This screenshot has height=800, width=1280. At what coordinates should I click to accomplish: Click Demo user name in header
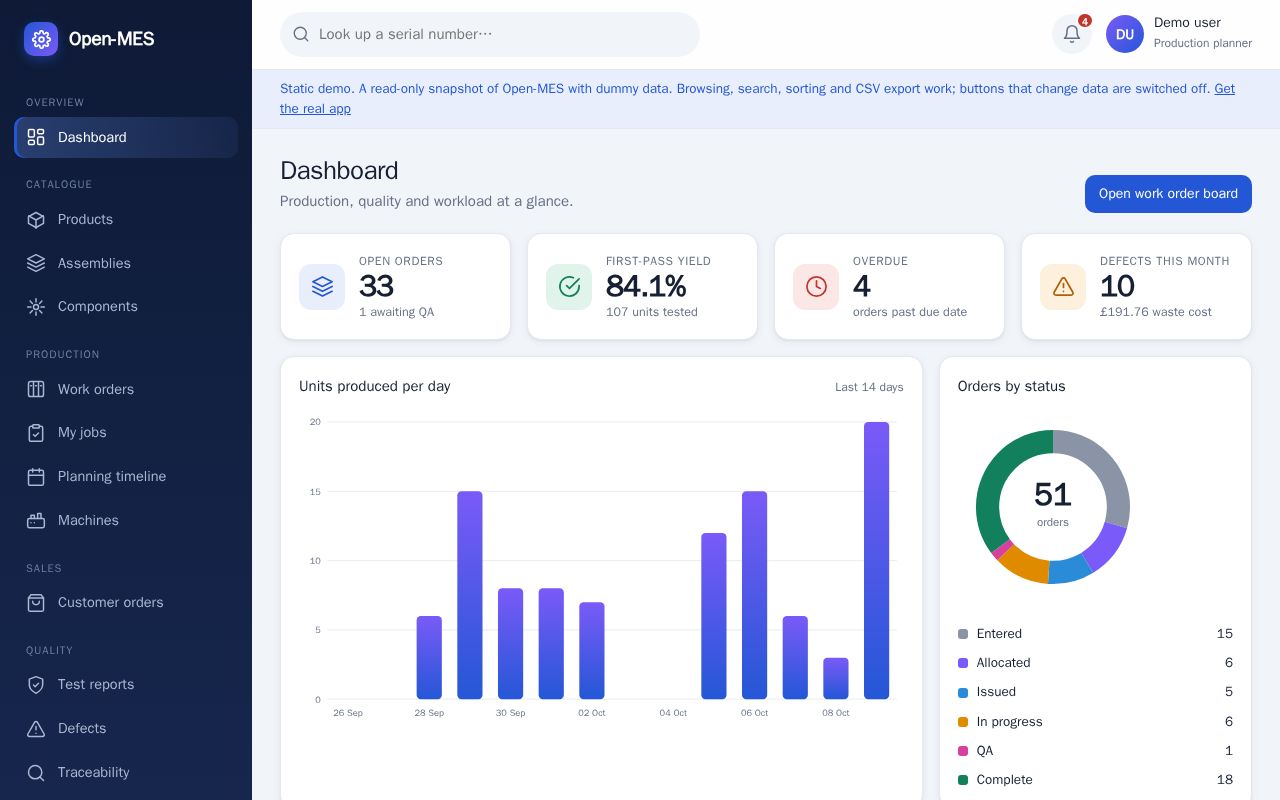pos(1187,23)
